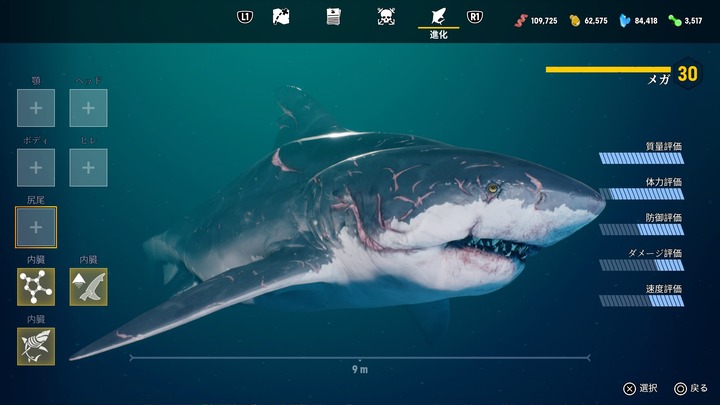Click the R1 shoulder button icon

coord(475,17)
